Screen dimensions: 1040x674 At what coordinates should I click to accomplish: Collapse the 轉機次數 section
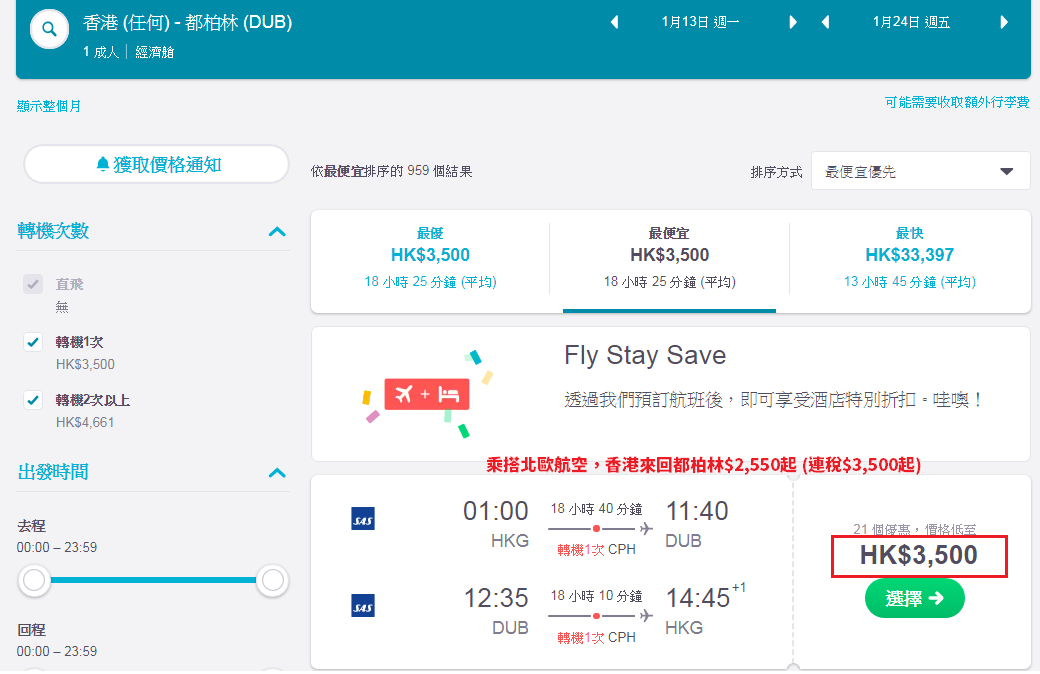277,232
